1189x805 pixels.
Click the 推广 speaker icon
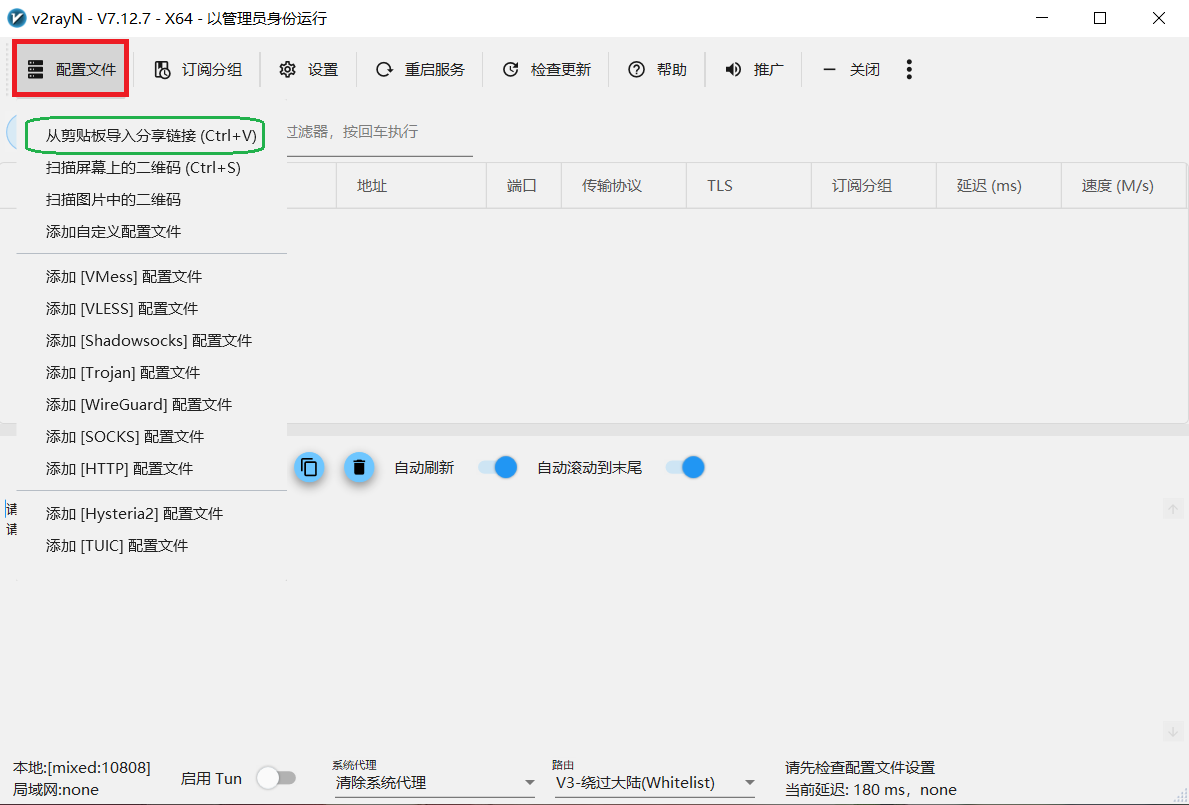coord(733,69)
